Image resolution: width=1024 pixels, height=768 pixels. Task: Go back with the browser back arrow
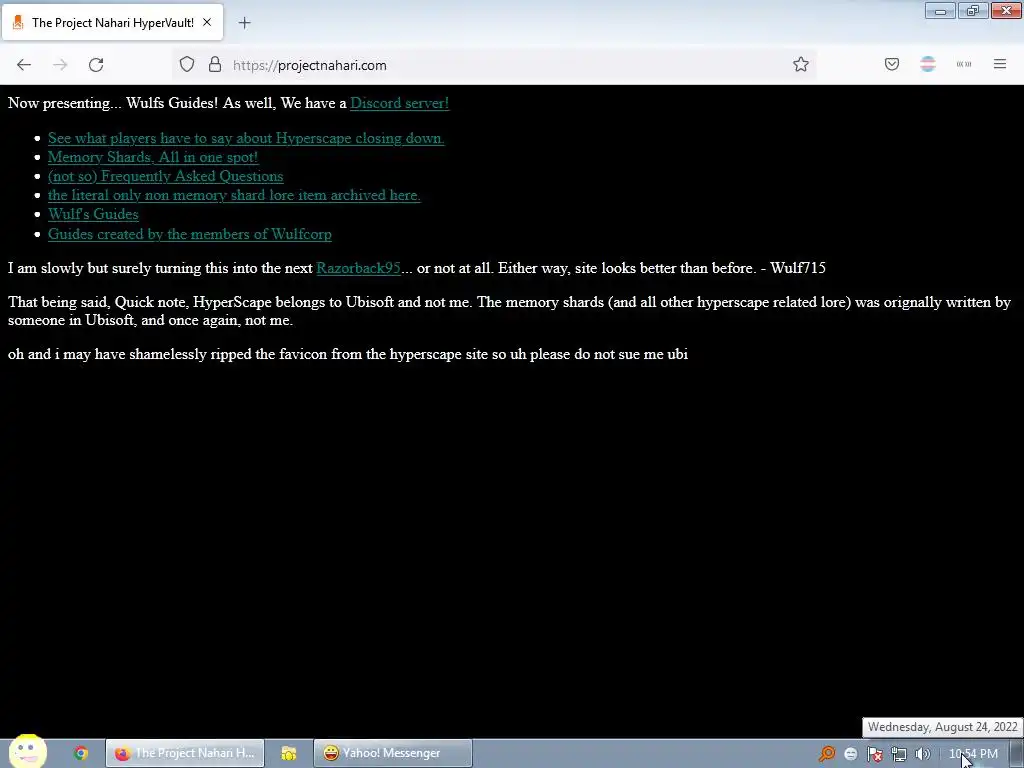coord(24,65)
